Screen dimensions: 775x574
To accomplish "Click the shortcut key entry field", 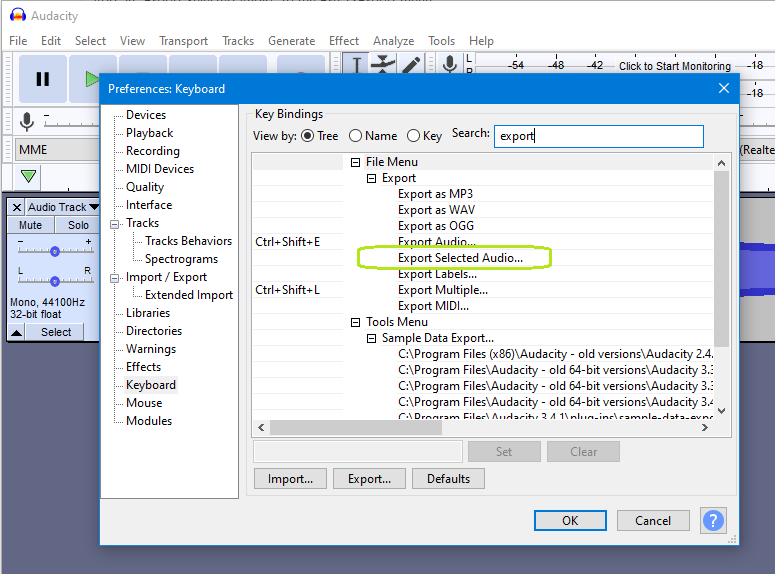I will click(x=358, y=451).
